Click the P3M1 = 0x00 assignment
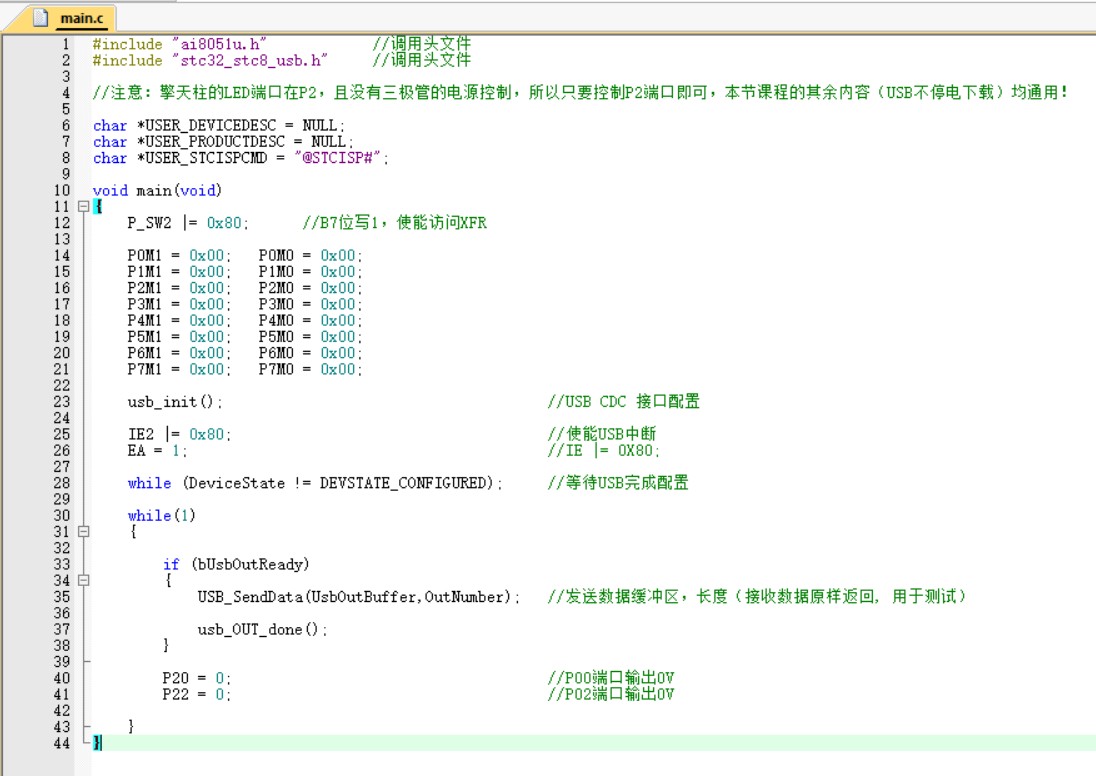 pos(179,304)
